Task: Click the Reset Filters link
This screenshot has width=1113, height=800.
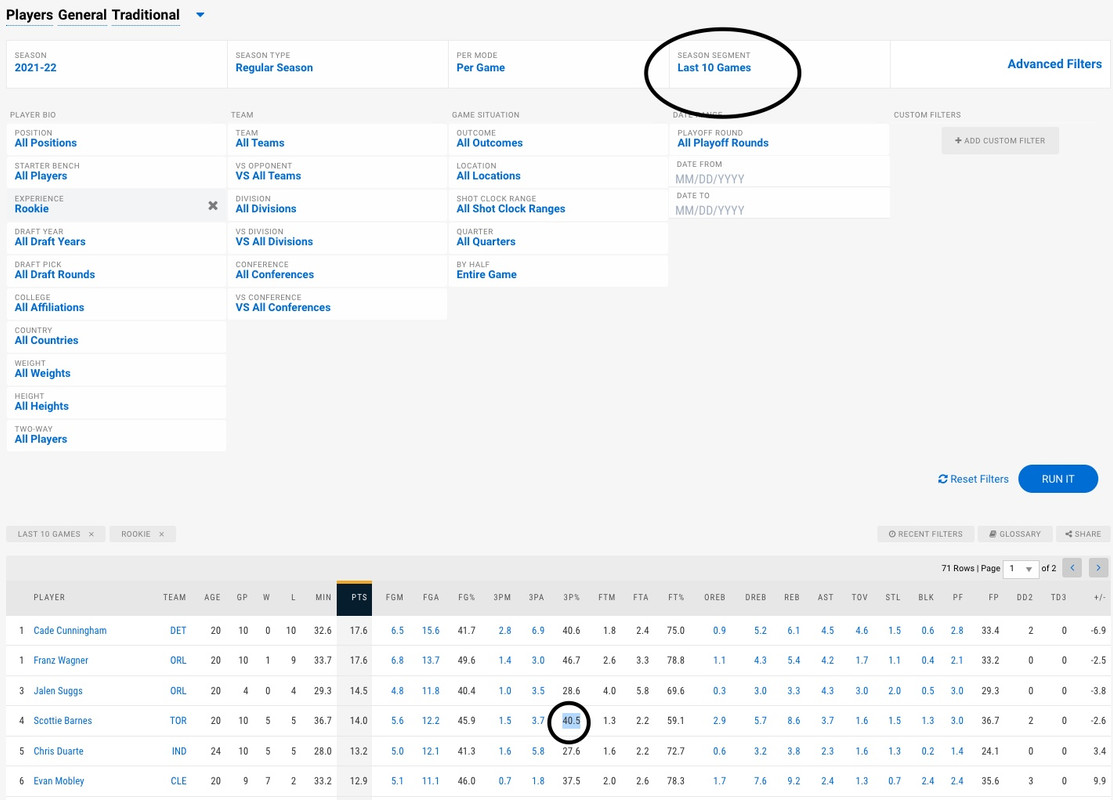Action: pos(973,479)
